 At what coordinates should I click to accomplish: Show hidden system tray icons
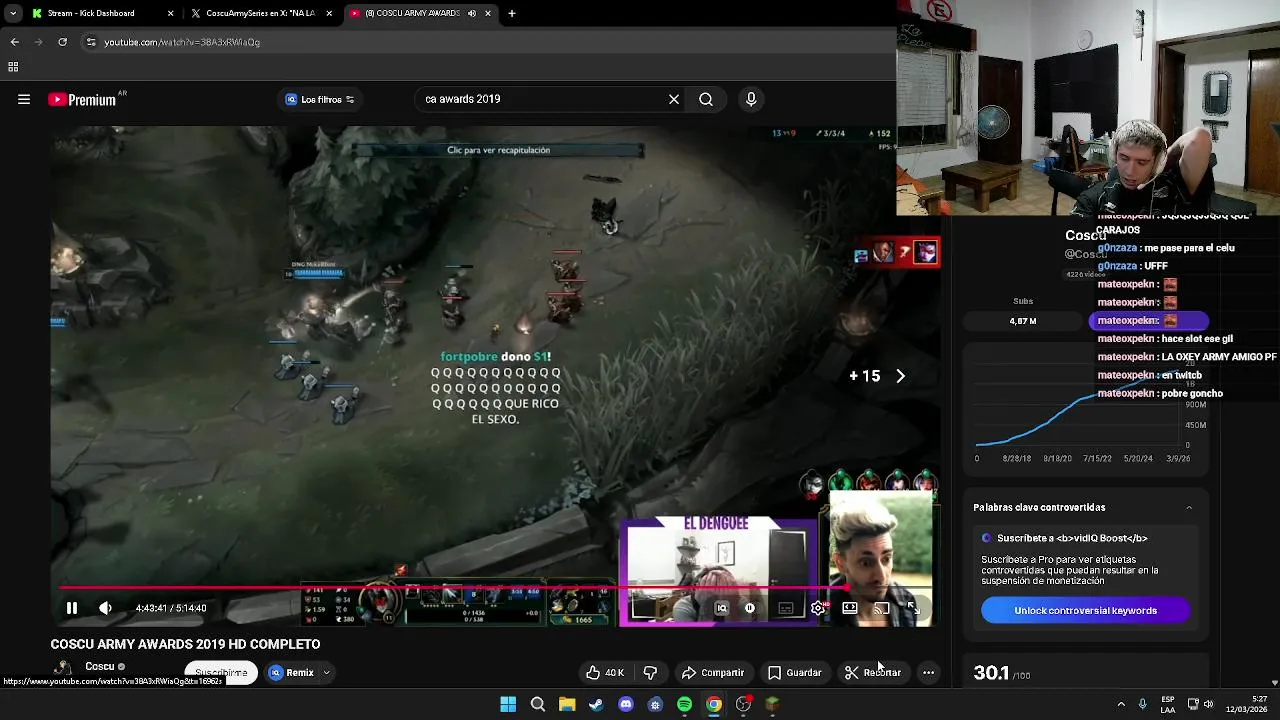tap(1121, 704)
